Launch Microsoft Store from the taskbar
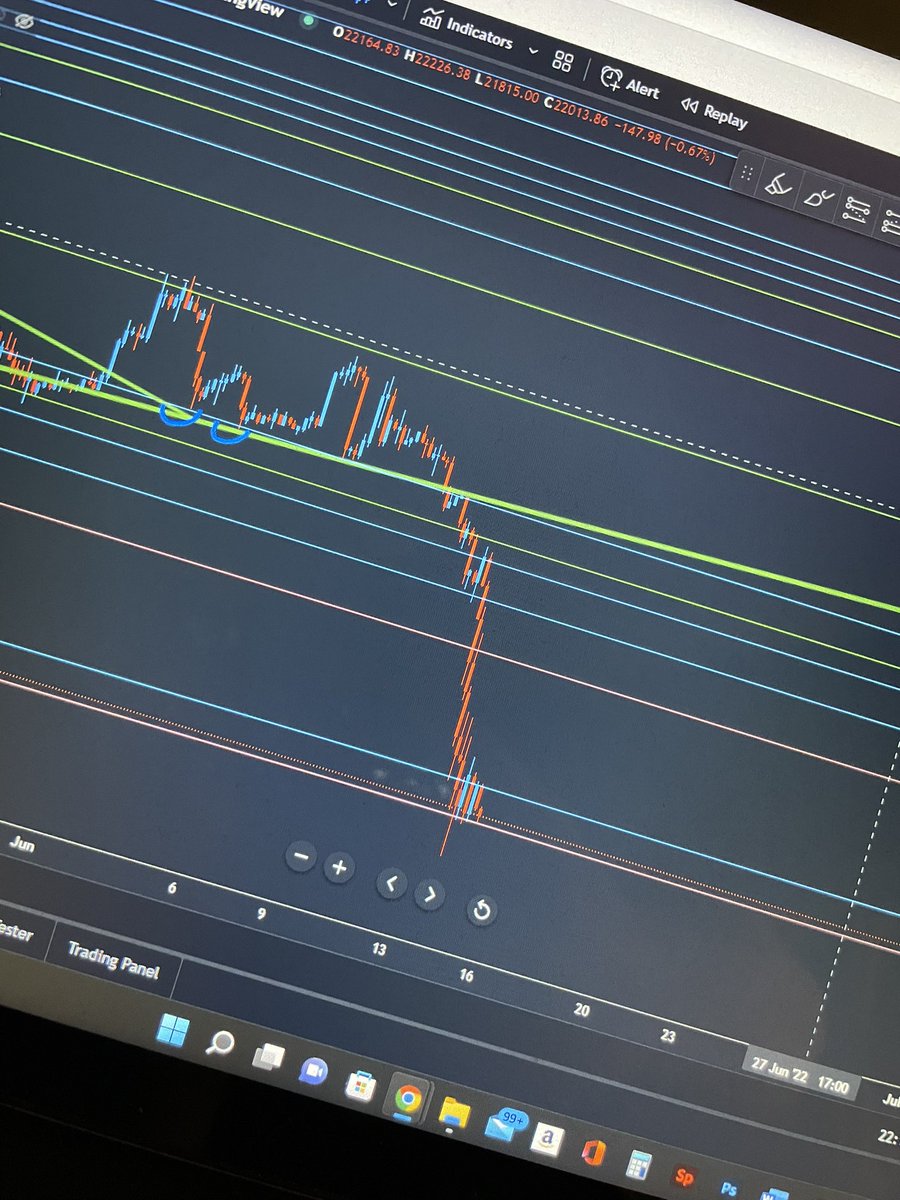This screenshot has width=900, height=1200. (x=359, y=1084)
